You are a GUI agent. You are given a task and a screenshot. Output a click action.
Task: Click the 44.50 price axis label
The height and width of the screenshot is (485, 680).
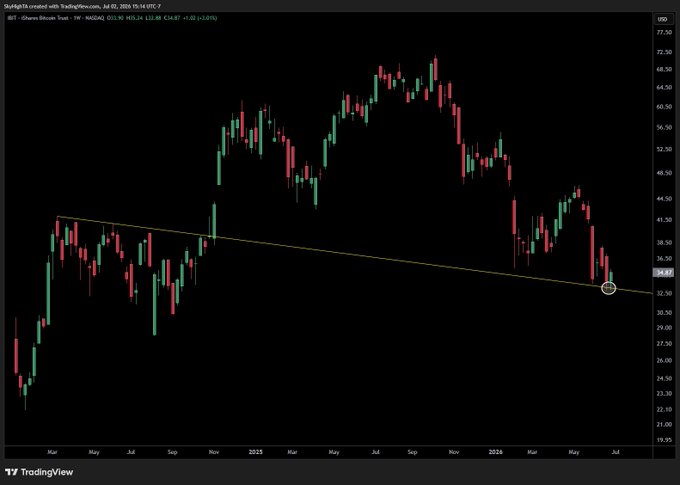664,199
